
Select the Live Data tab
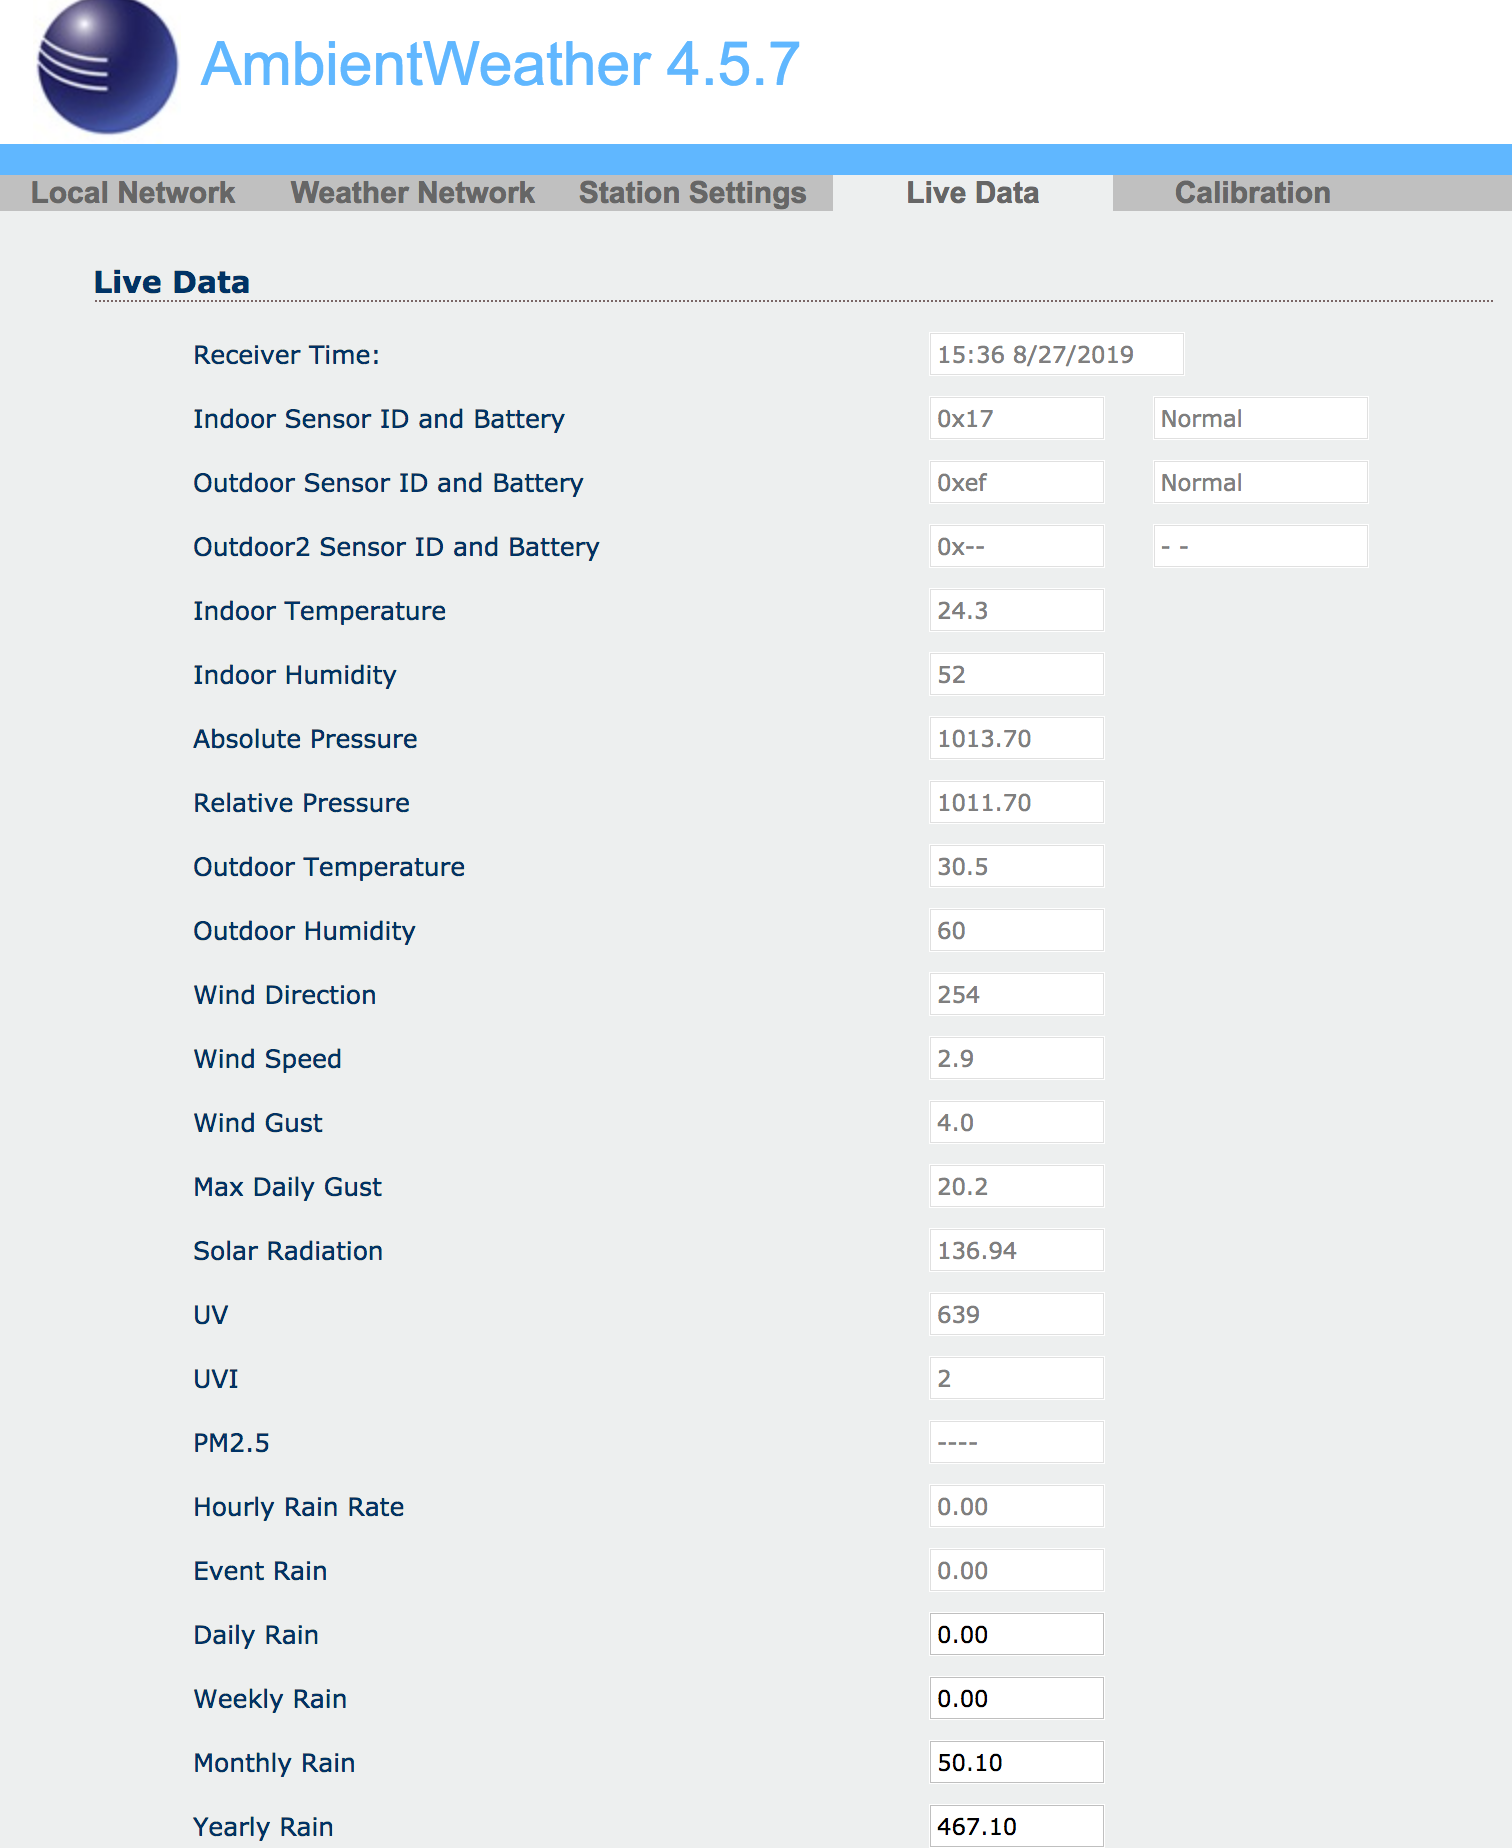[972, 193]
